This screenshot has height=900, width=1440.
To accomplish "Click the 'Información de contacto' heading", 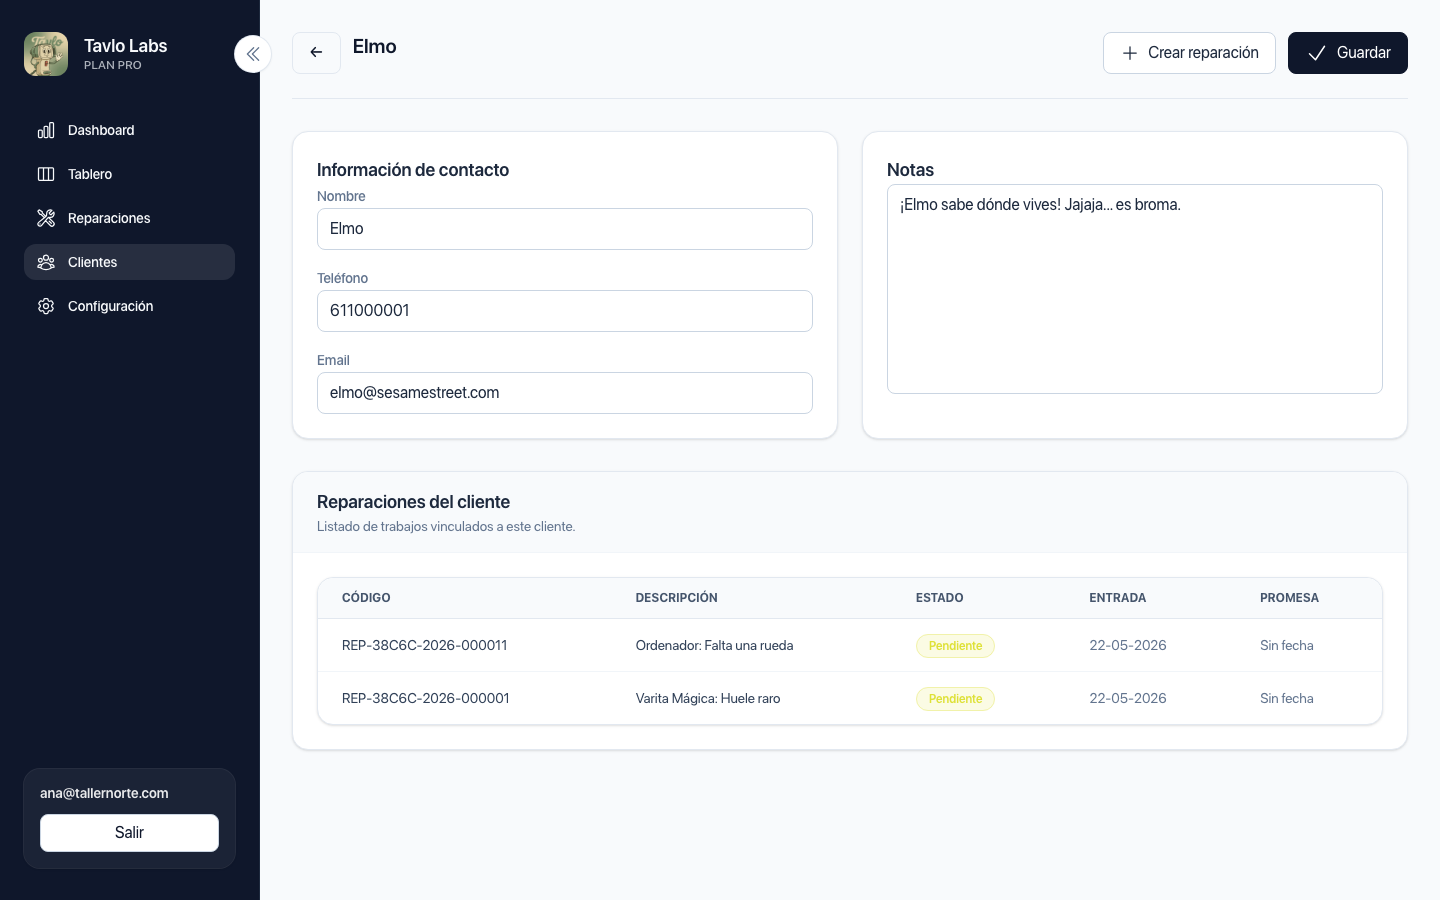I will 413,170.
